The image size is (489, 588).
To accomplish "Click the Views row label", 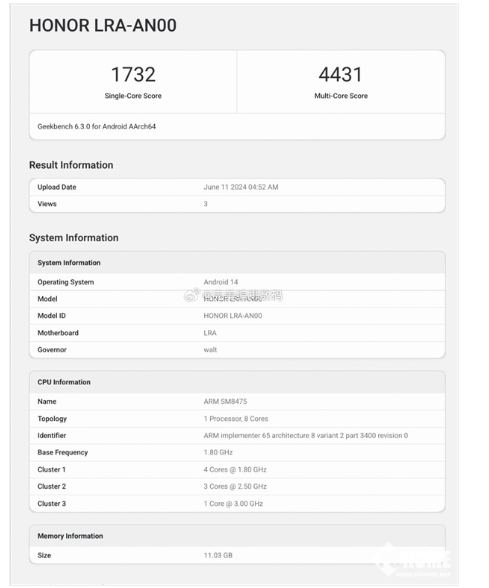I will click(47, 204).
